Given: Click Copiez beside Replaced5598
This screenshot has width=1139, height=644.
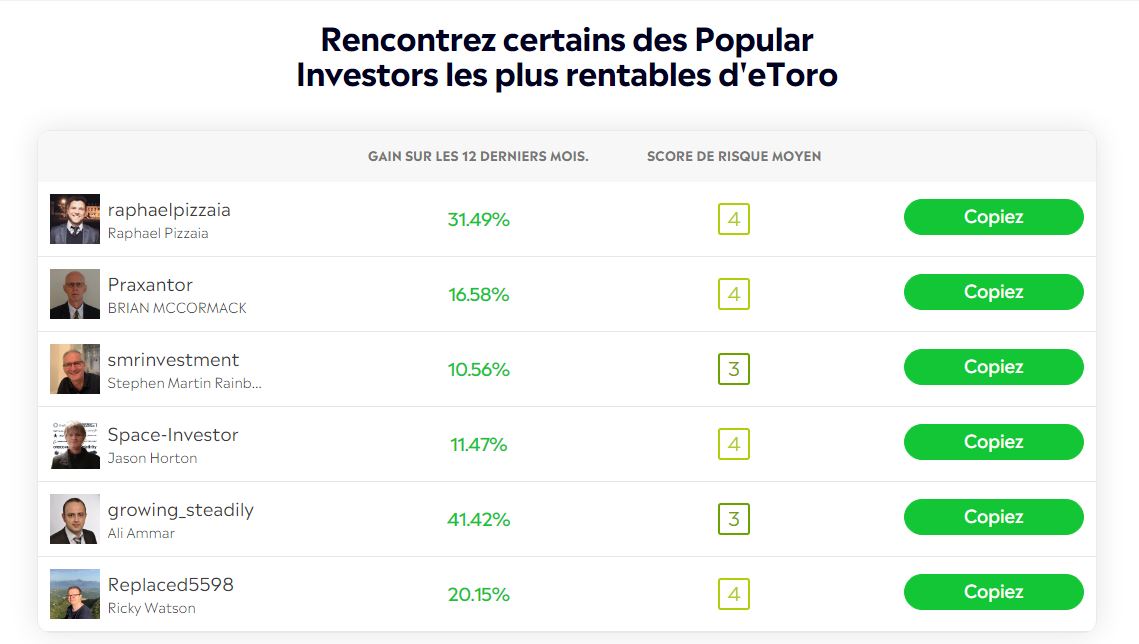Looking at the screenshot, I should click(993, 591).
